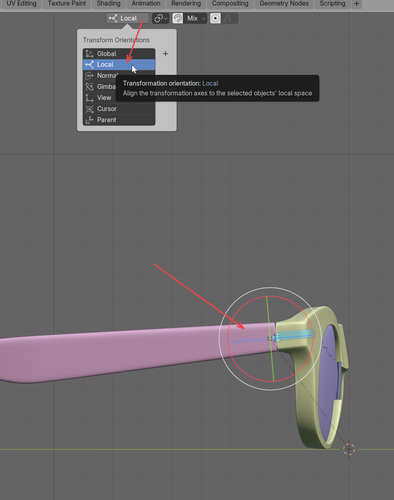Open the proportional editing falloff dropdown
The width and height of the screenshot is (394, 500).
coord(230,18)
